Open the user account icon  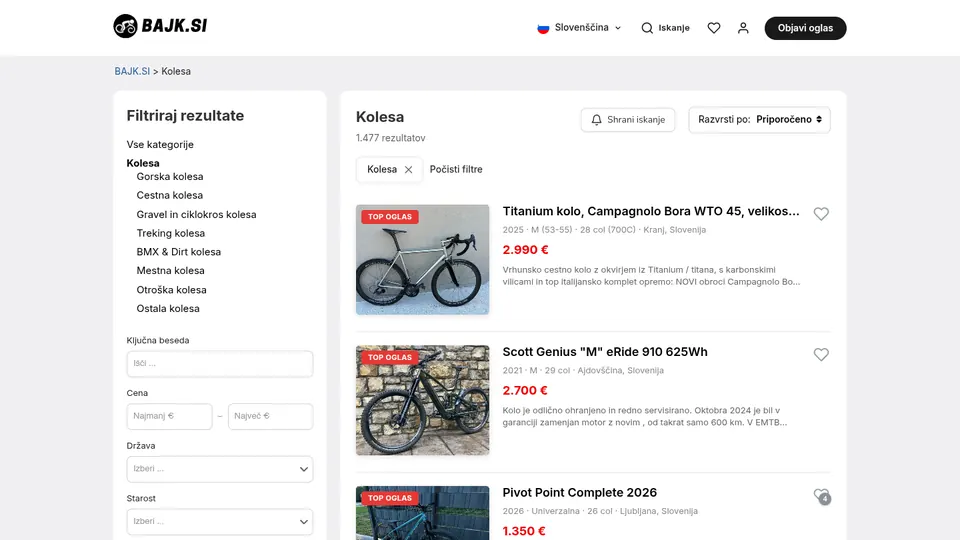743,28
